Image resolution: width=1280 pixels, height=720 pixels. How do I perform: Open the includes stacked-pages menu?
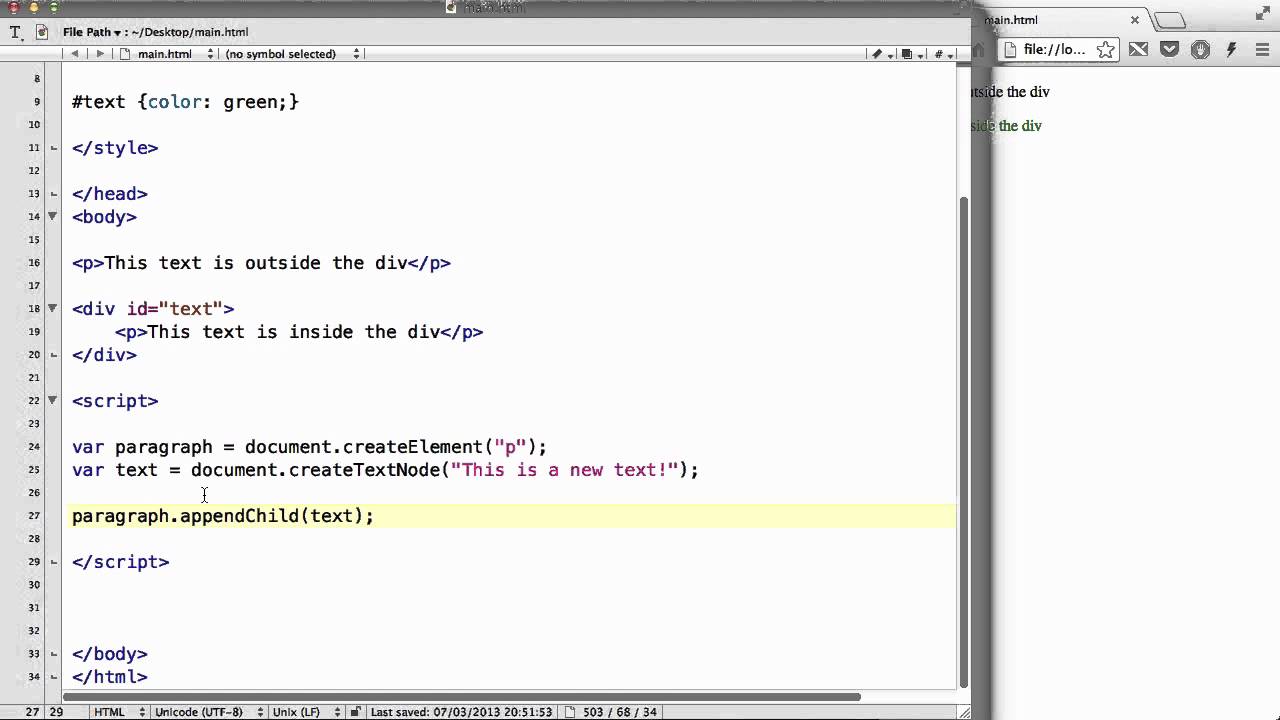tap(911, 54)
